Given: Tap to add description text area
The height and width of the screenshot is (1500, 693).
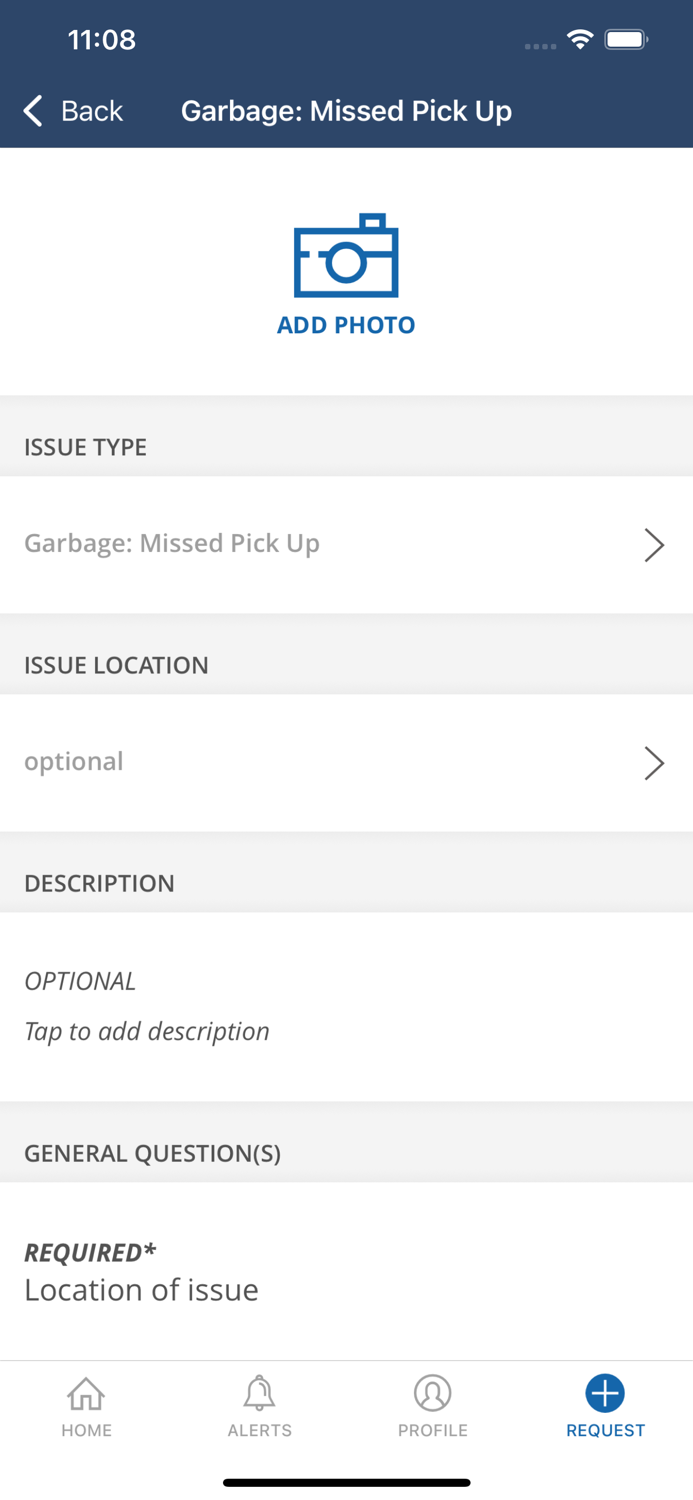Looking at the screenshot, I should click(346, 1006).
